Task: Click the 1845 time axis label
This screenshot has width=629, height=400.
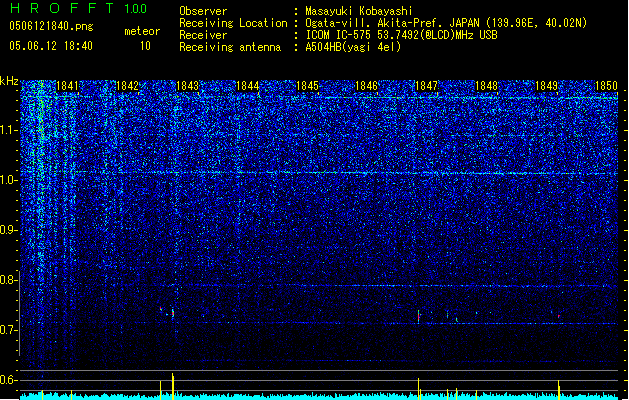Action: click(x=307, y=85)
